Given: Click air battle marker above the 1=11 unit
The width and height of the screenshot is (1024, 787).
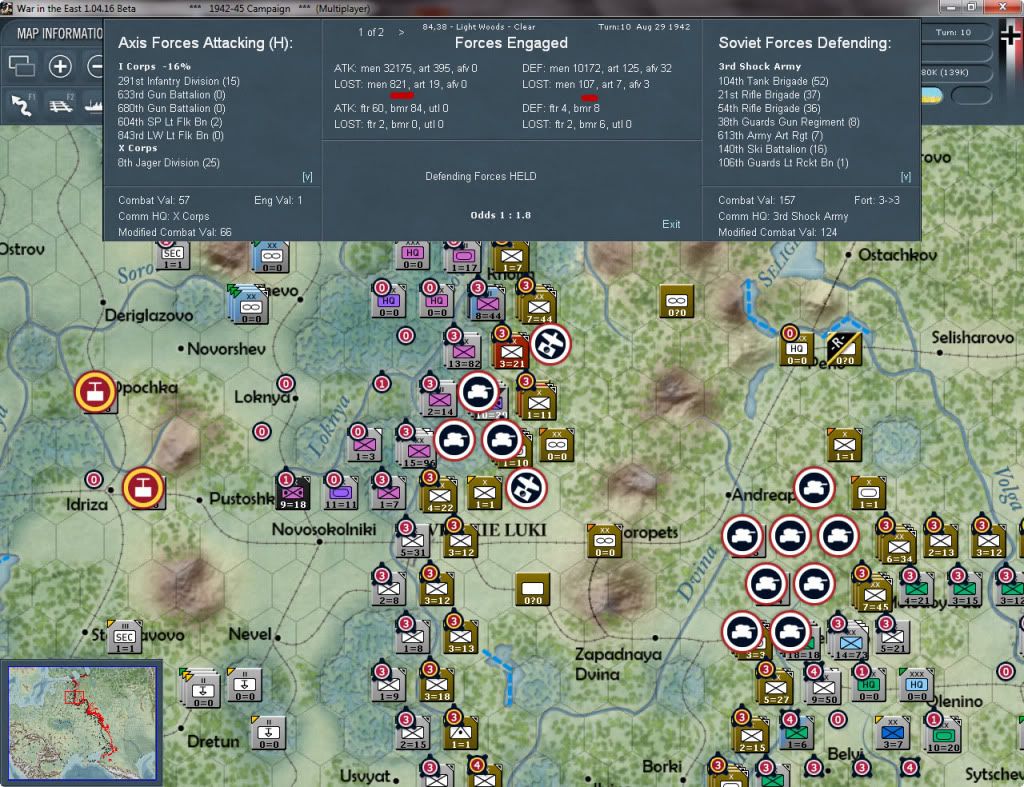Looking at the screenshot, I should pyautogui.click(x=551, y=344).
